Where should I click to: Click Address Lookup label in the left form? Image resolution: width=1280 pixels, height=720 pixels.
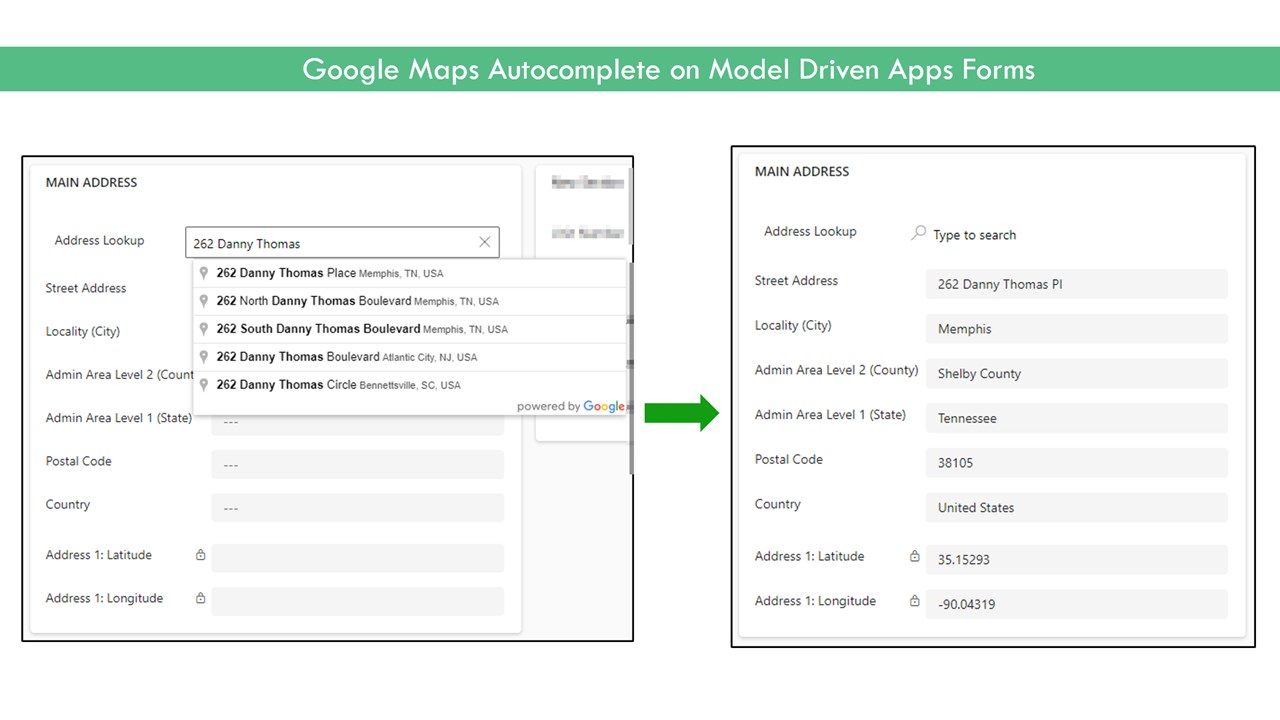[99, 240]
